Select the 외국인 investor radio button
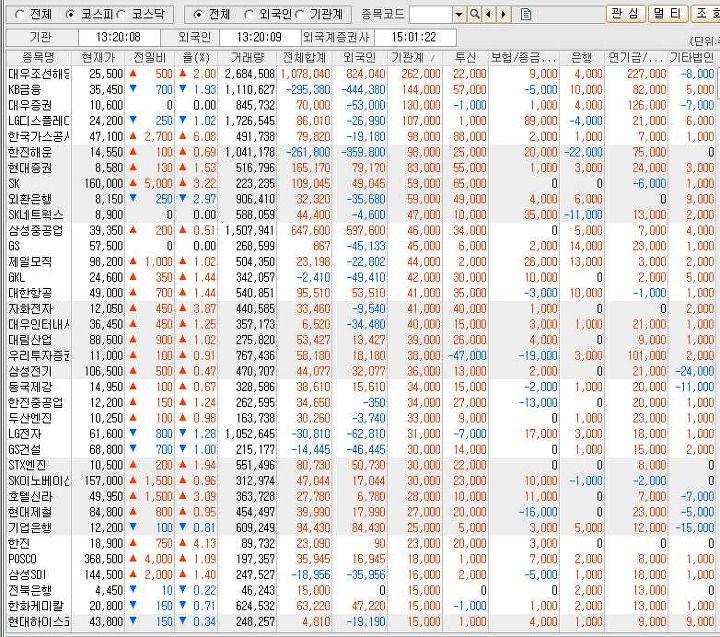The width and height of the screenshot is (720, 637). [248, 15]
